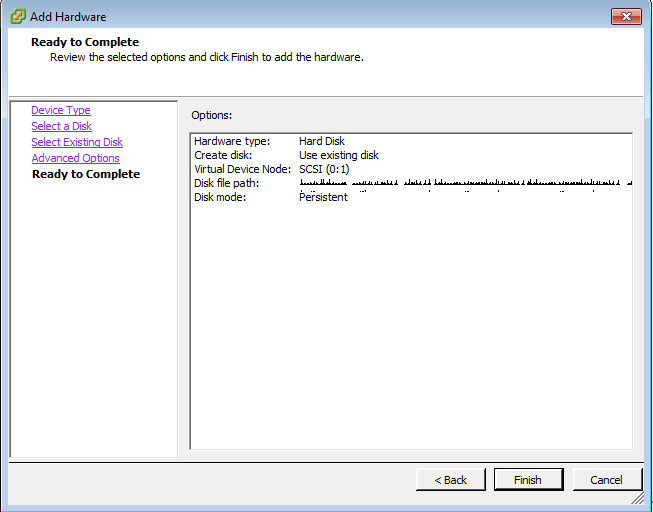Go to the Device Type step
Screen dimensions: 653x512
(x=61, y=110)
